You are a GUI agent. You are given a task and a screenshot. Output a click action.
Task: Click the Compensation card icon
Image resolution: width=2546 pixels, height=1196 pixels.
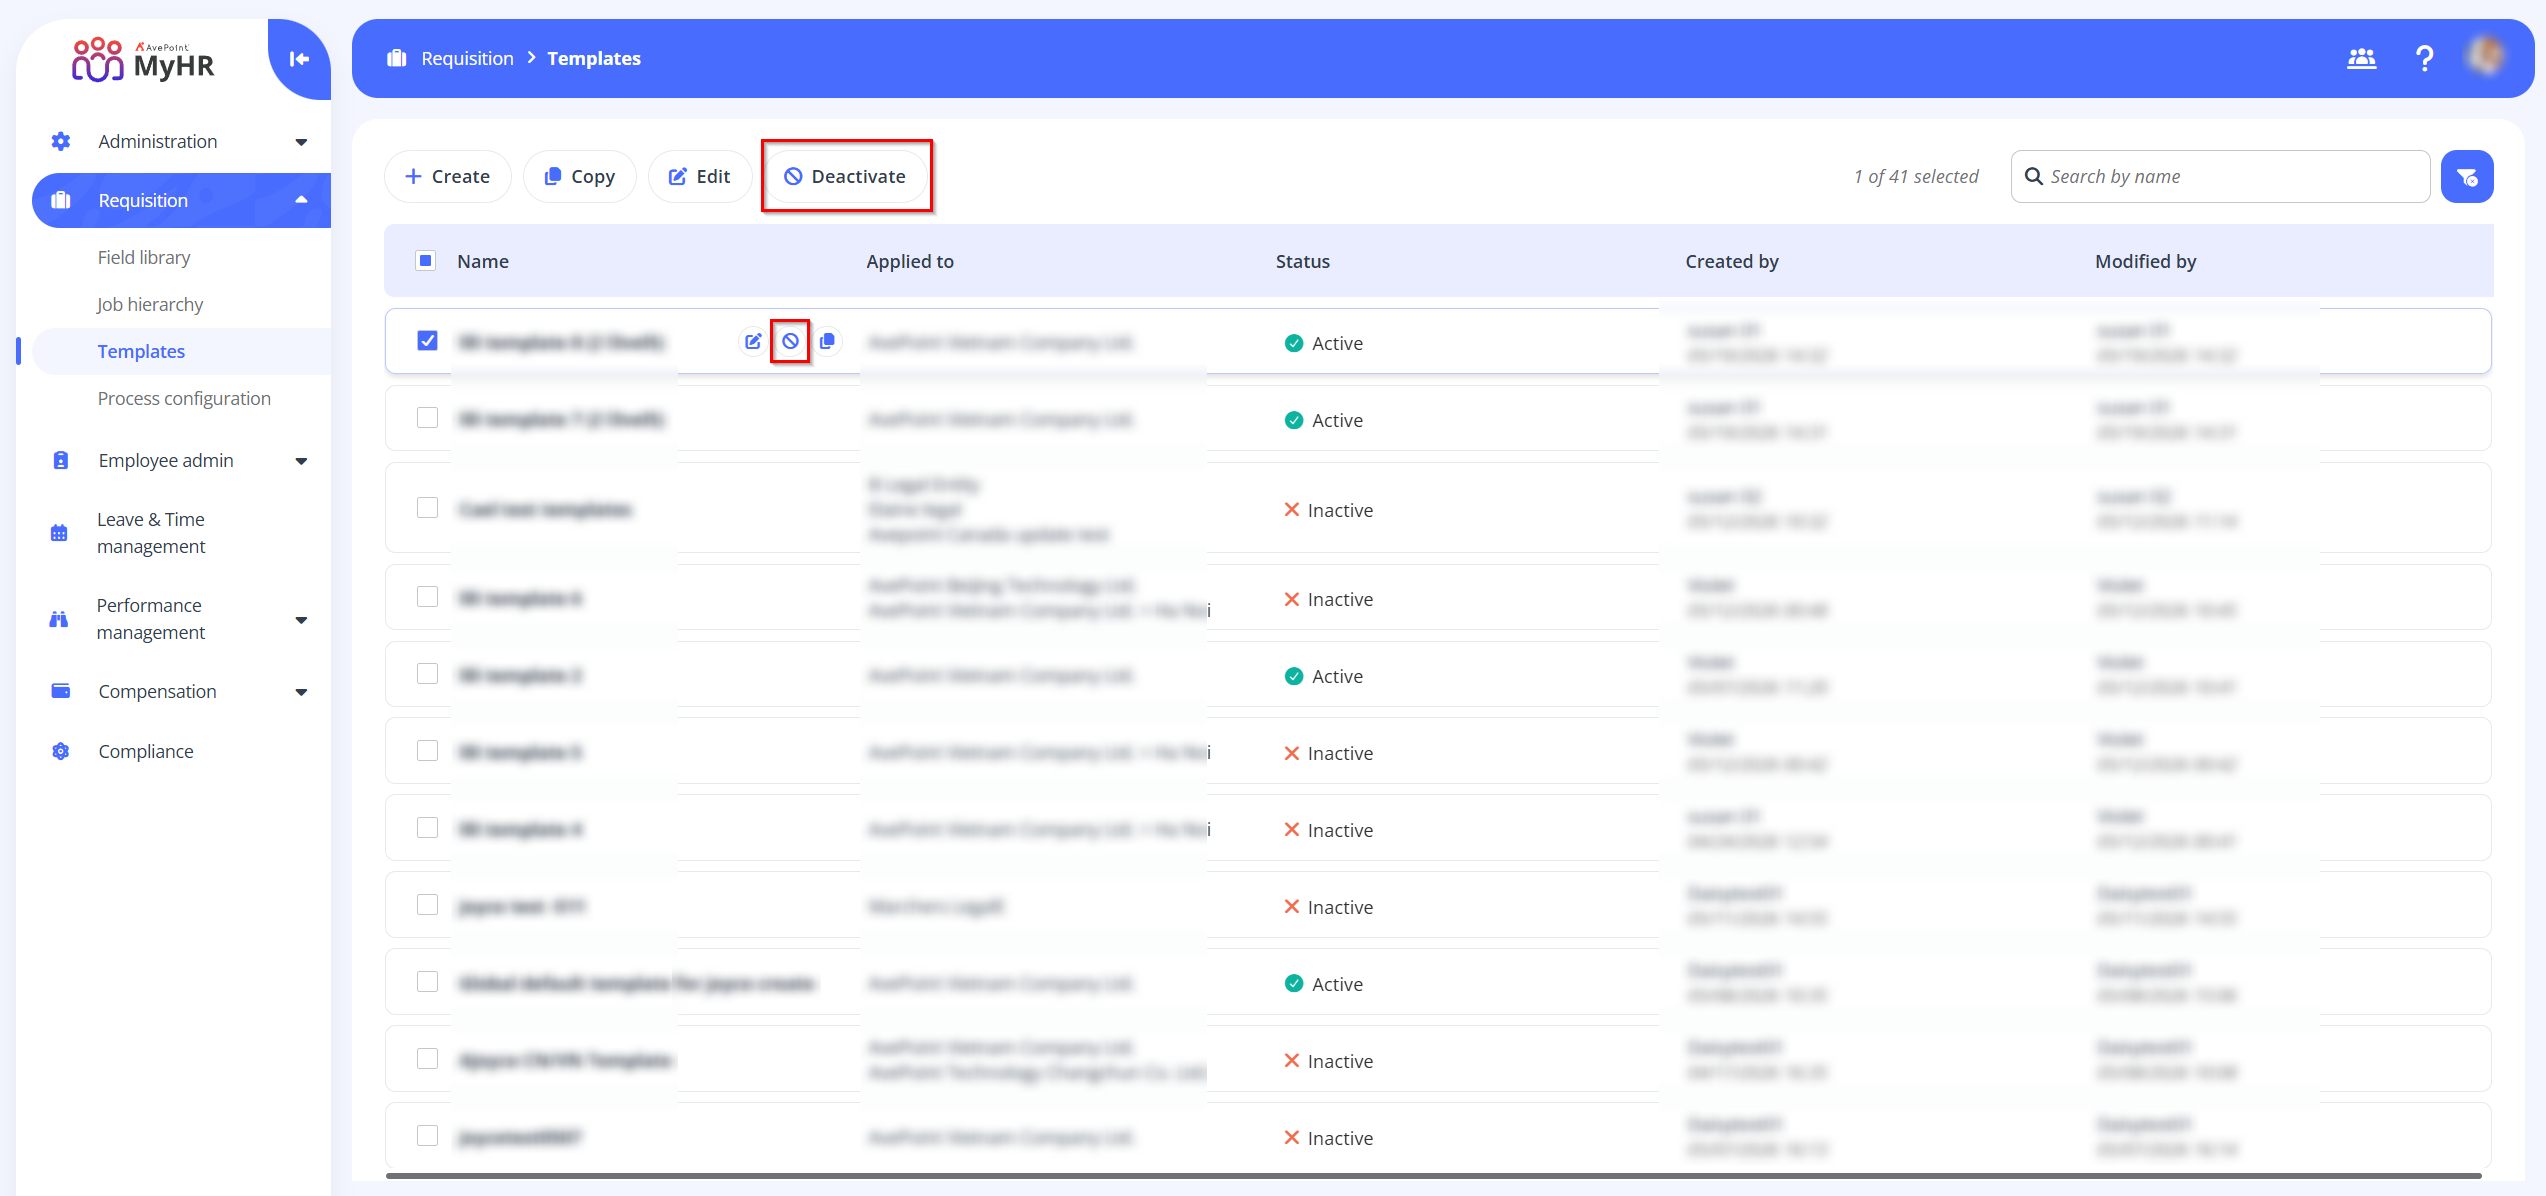61,691
